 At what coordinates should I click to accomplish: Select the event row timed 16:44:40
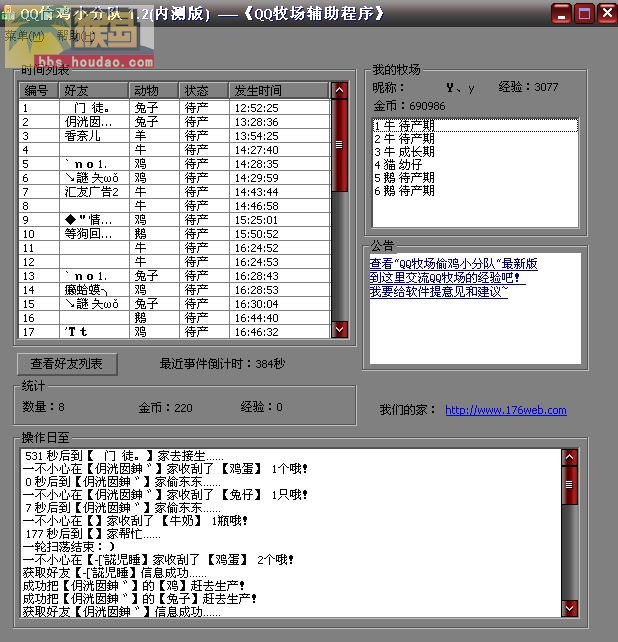(x=174, y=318)
